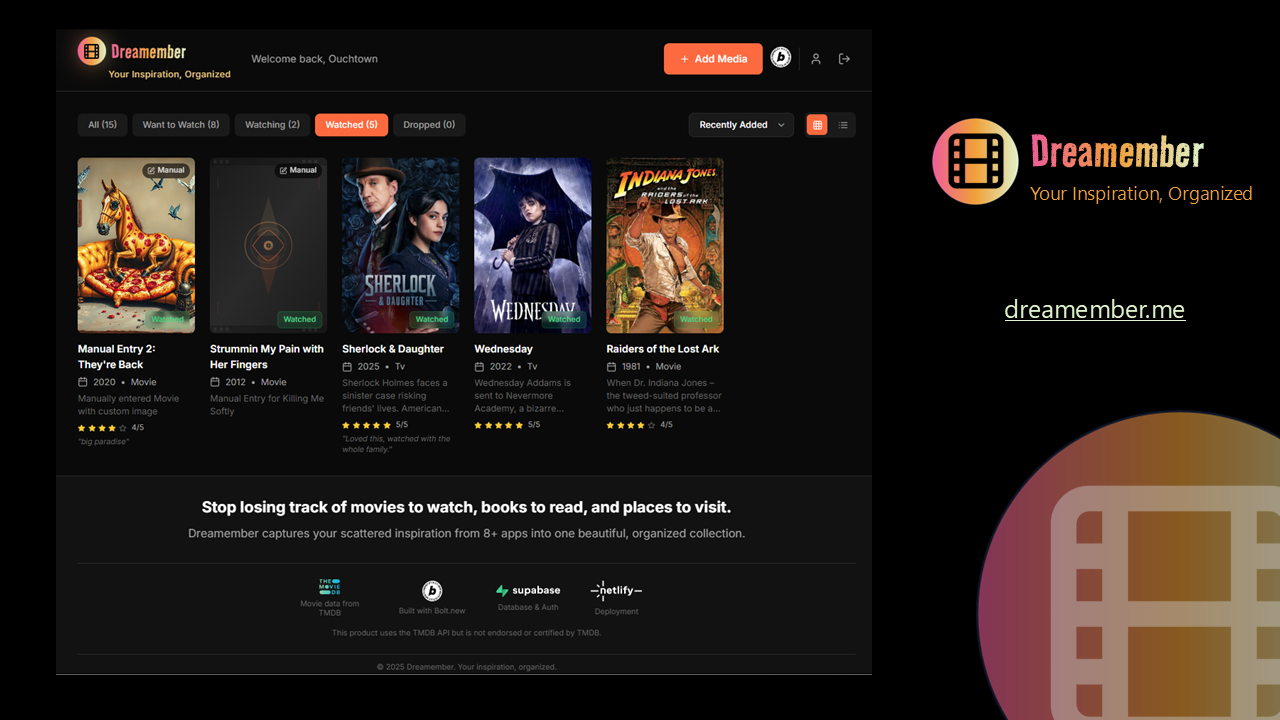
Task: Click the "big paradise" note text
Action: pos(103,442)
